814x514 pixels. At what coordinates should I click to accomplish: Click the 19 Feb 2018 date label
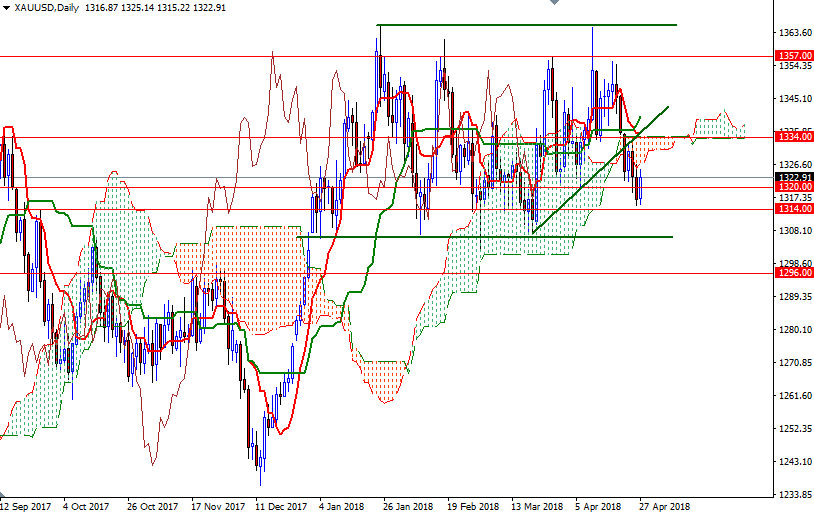(472, 506)
